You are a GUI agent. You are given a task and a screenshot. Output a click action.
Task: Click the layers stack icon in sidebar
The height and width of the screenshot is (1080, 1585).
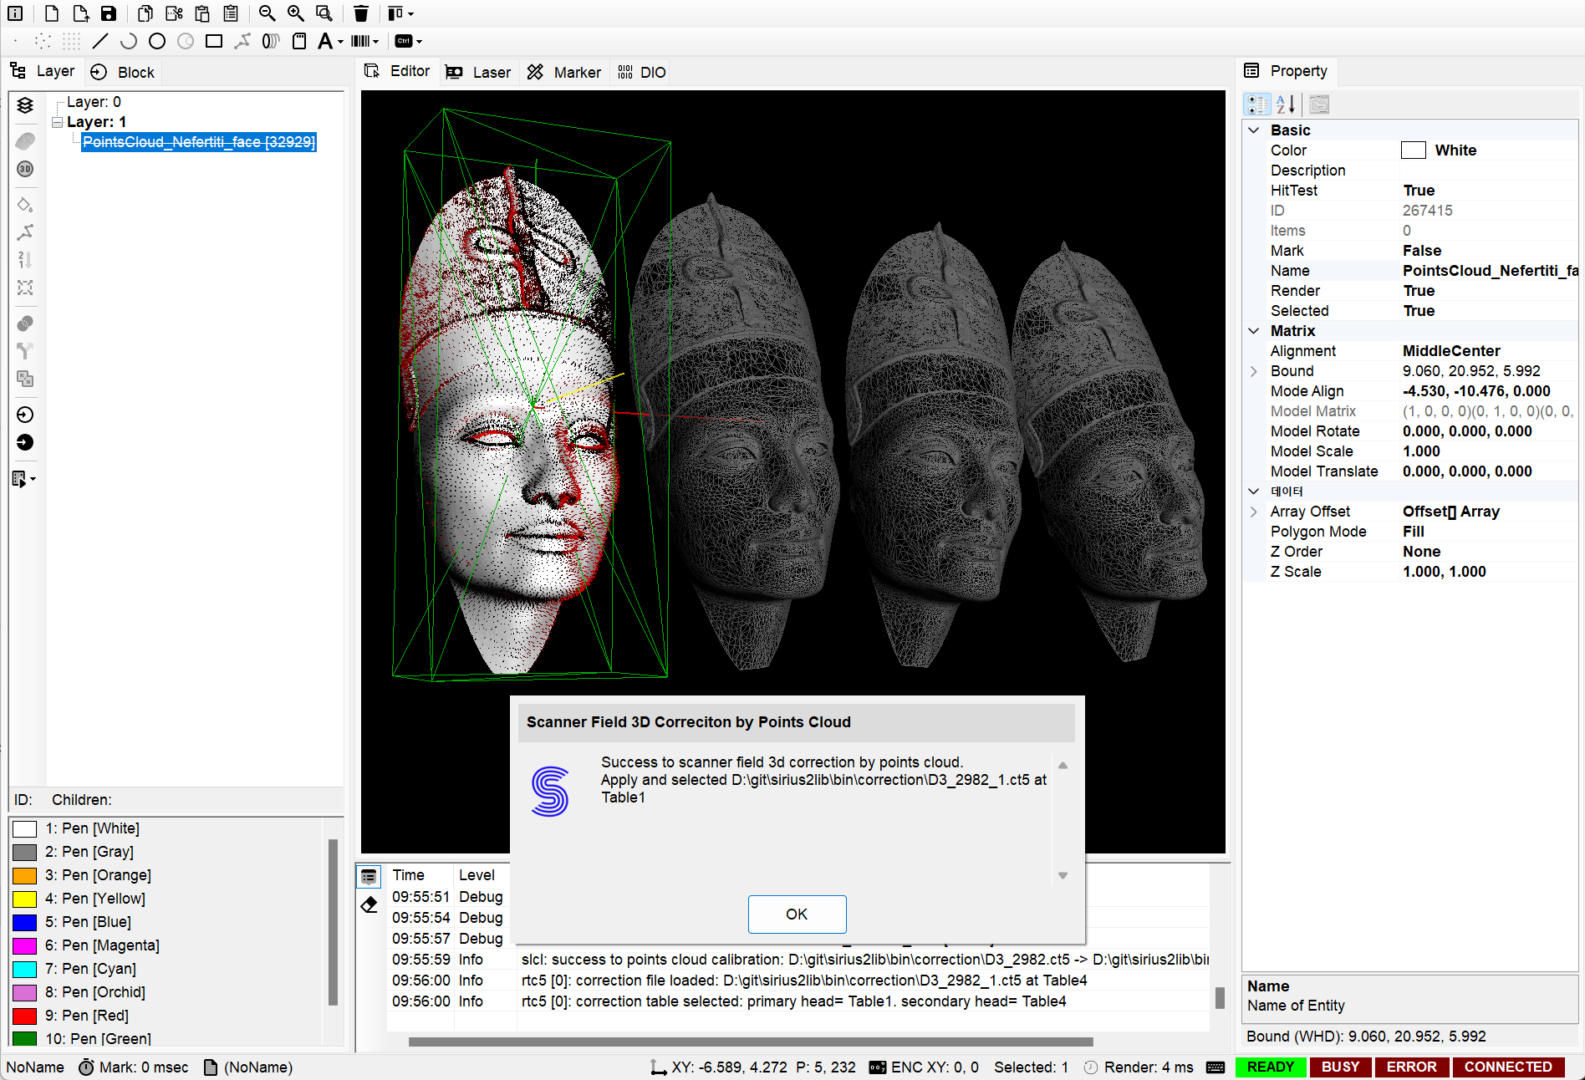[x=25, y=105]
